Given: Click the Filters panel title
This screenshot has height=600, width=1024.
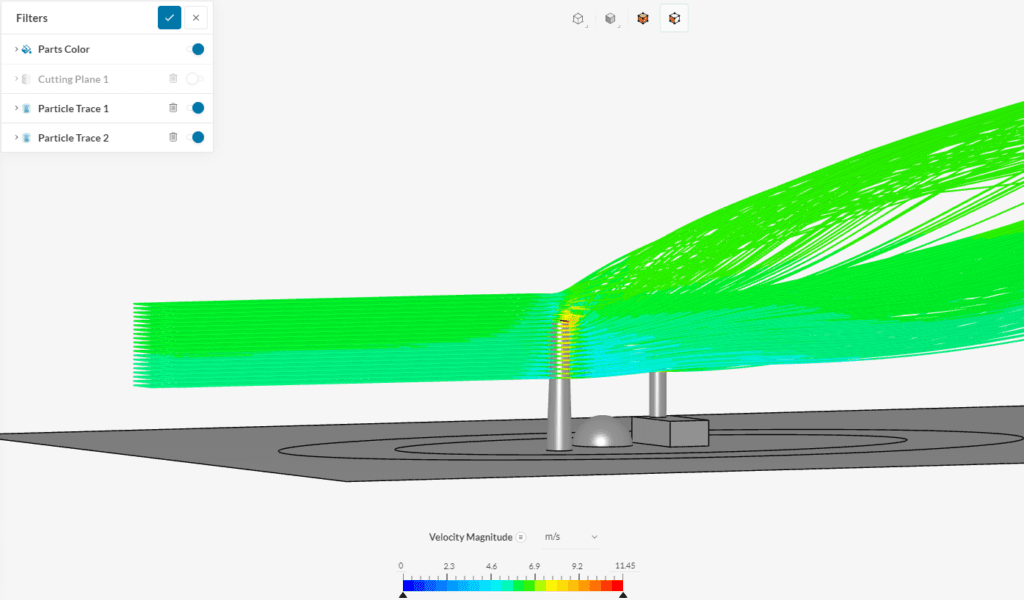Looking at the screenshot, I should click(x=31, y=17).
